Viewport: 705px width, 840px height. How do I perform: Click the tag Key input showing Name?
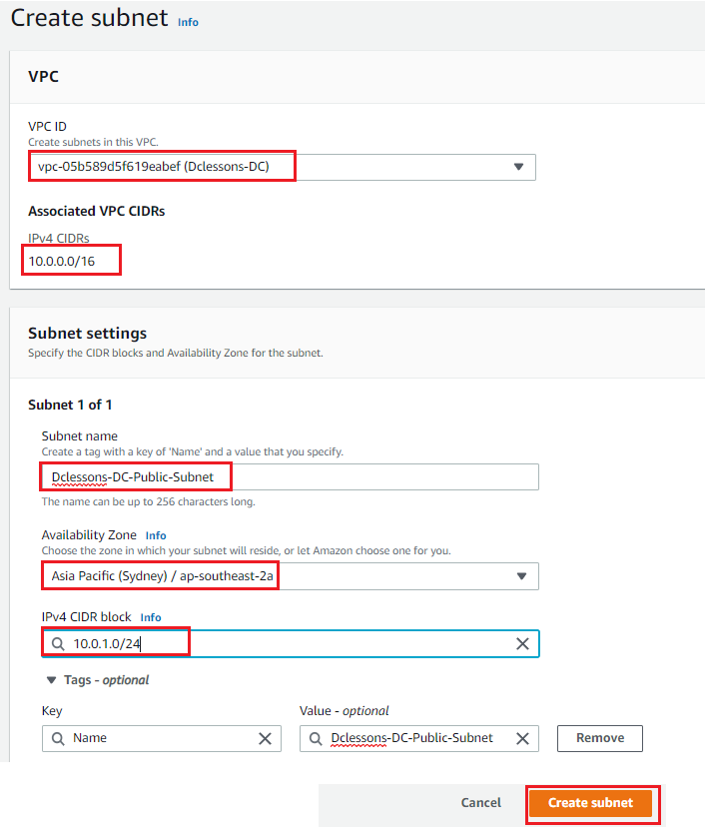click(161, 738)
